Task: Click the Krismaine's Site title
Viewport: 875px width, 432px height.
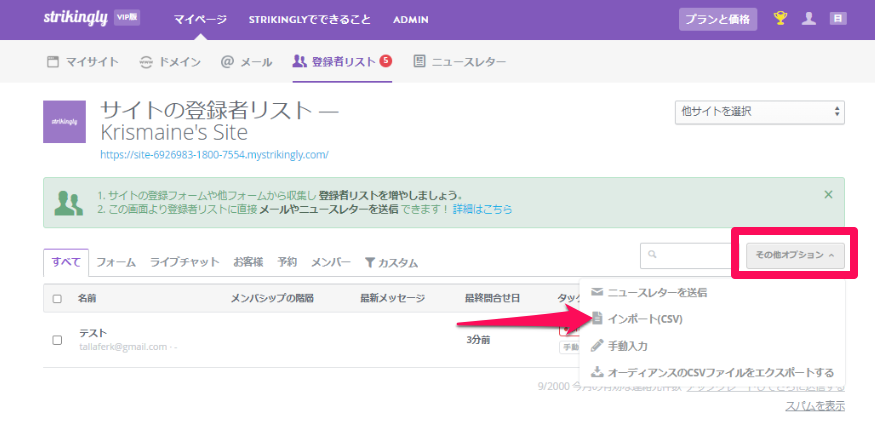Action: [174, 133]
